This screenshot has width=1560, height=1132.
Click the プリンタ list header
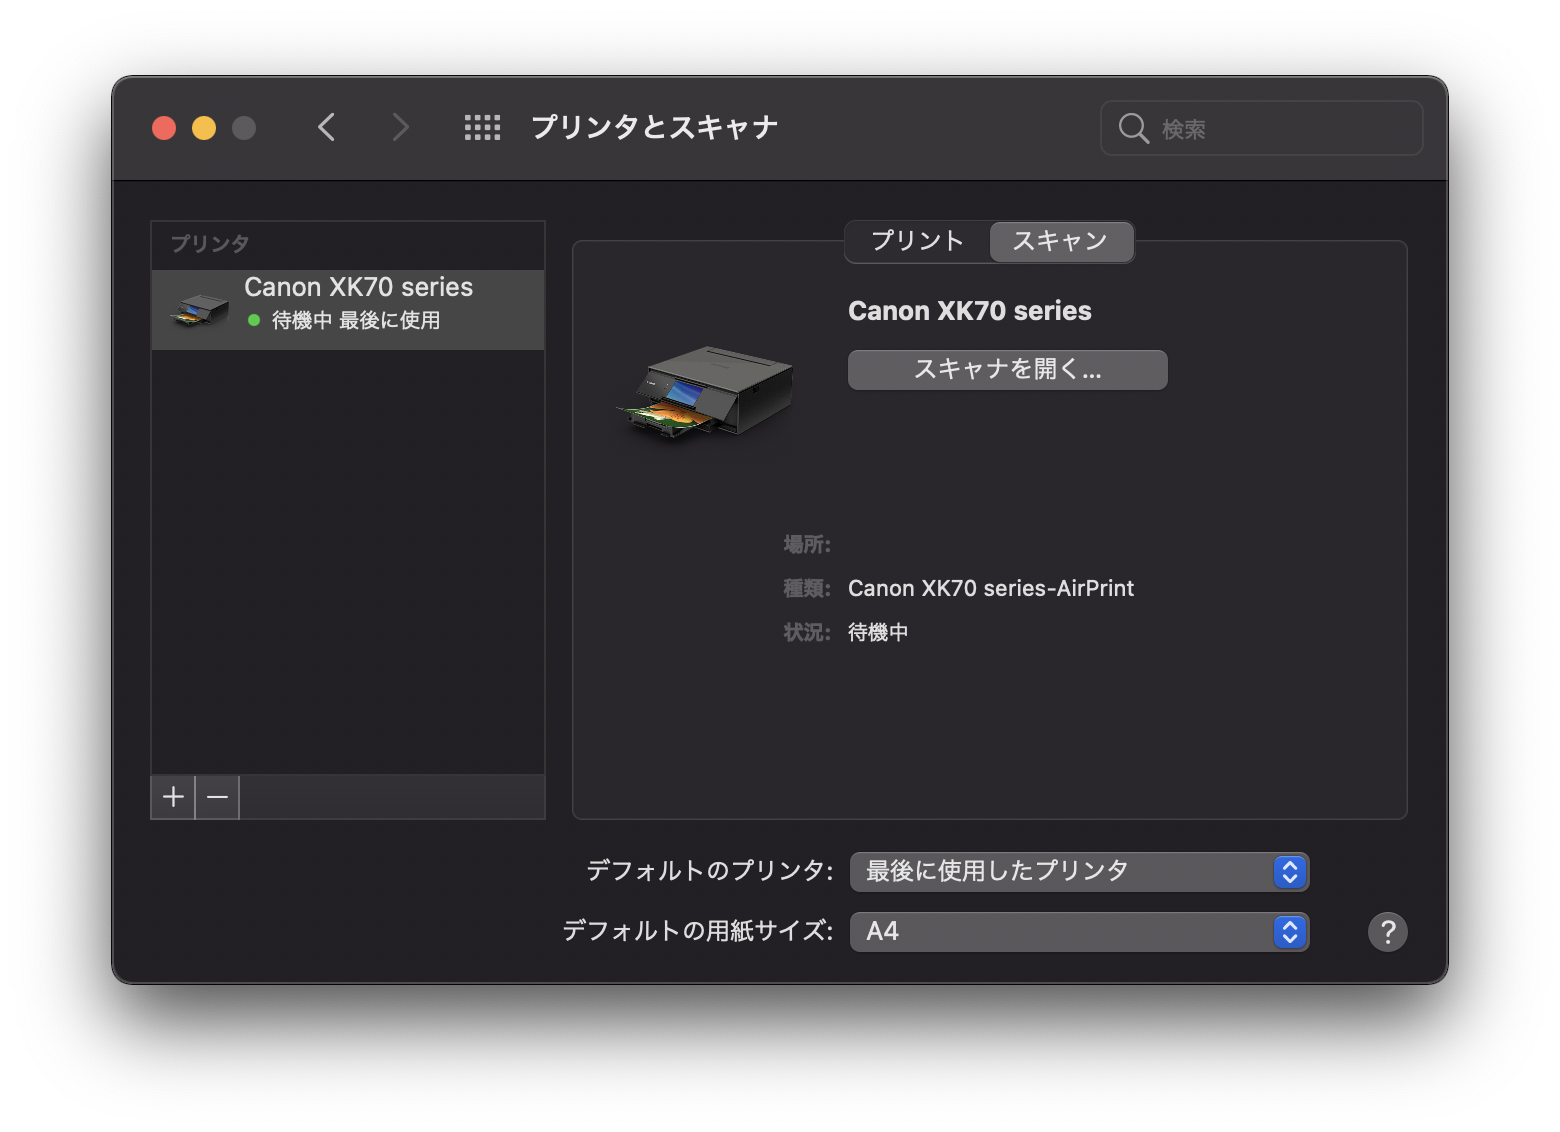(x=210, y=243)
